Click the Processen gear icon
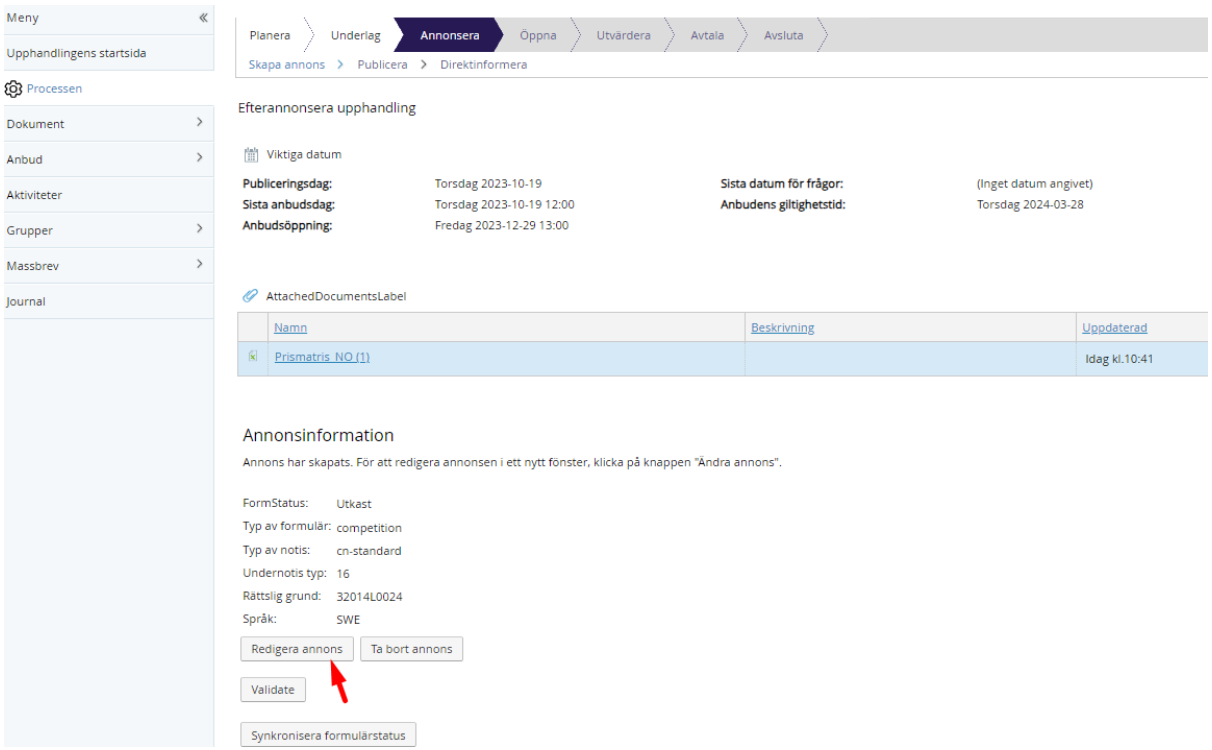The height and width of the screenshot is (750, 1212). coord(13,89)
